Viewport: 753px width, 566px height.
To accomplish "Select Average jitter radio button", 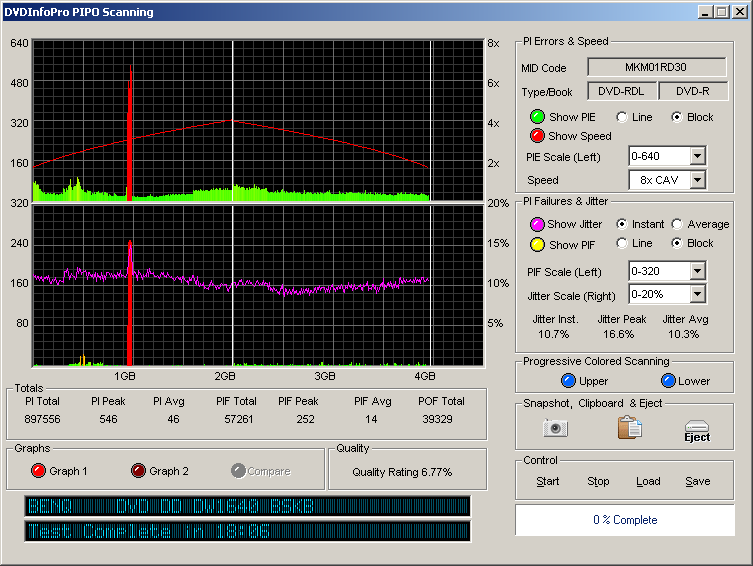I will click(677, 224).
